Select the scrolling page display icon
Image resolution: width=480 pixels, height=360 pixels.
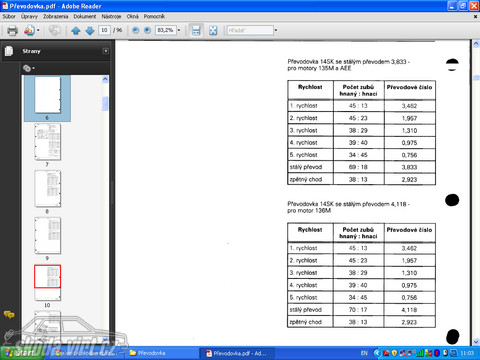coord(196,30)
